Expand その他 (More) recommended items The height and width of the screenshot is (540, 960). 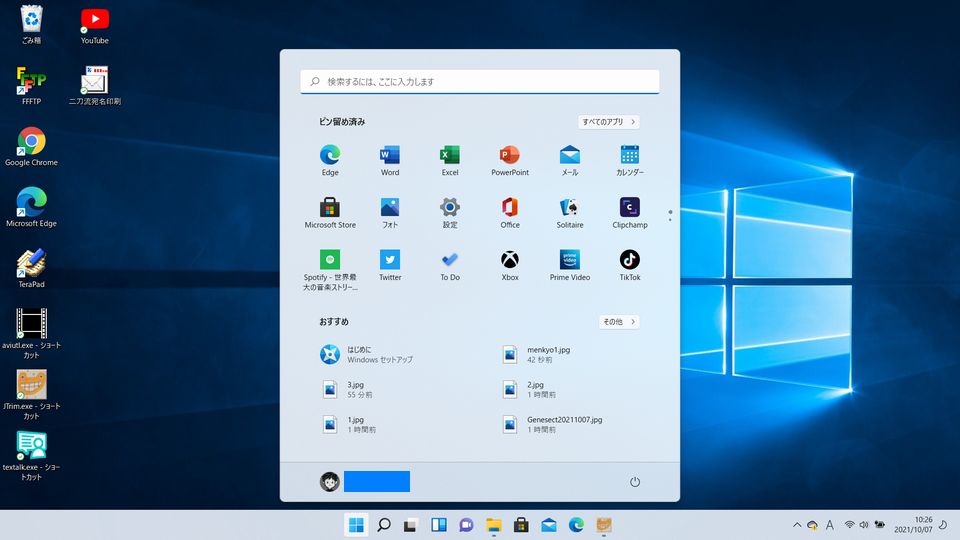click(x=619, y=322)
